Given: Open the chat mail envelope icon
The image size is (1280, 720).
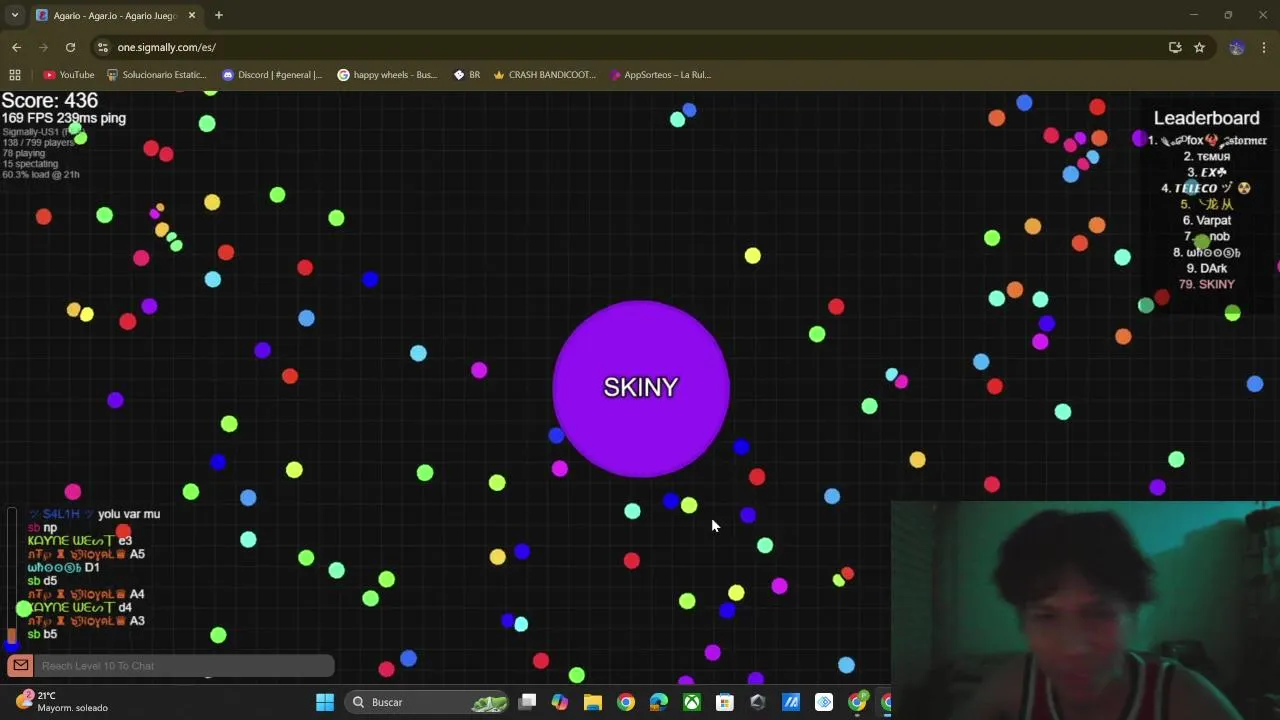Looking at the screenshot, I should (x=20, y=665).
